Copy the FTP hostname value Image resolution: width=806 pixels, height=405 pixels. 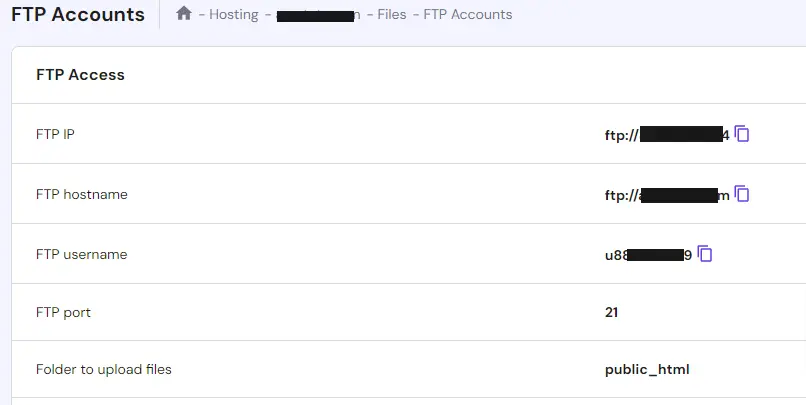(742, 194)
